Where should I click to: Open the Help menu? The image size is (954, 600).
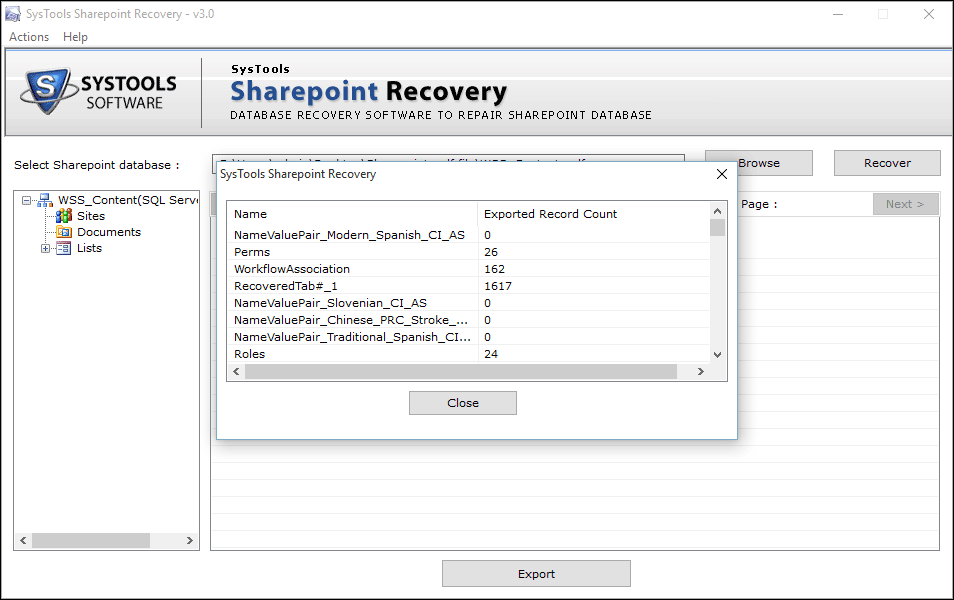(x=75, y=37)
